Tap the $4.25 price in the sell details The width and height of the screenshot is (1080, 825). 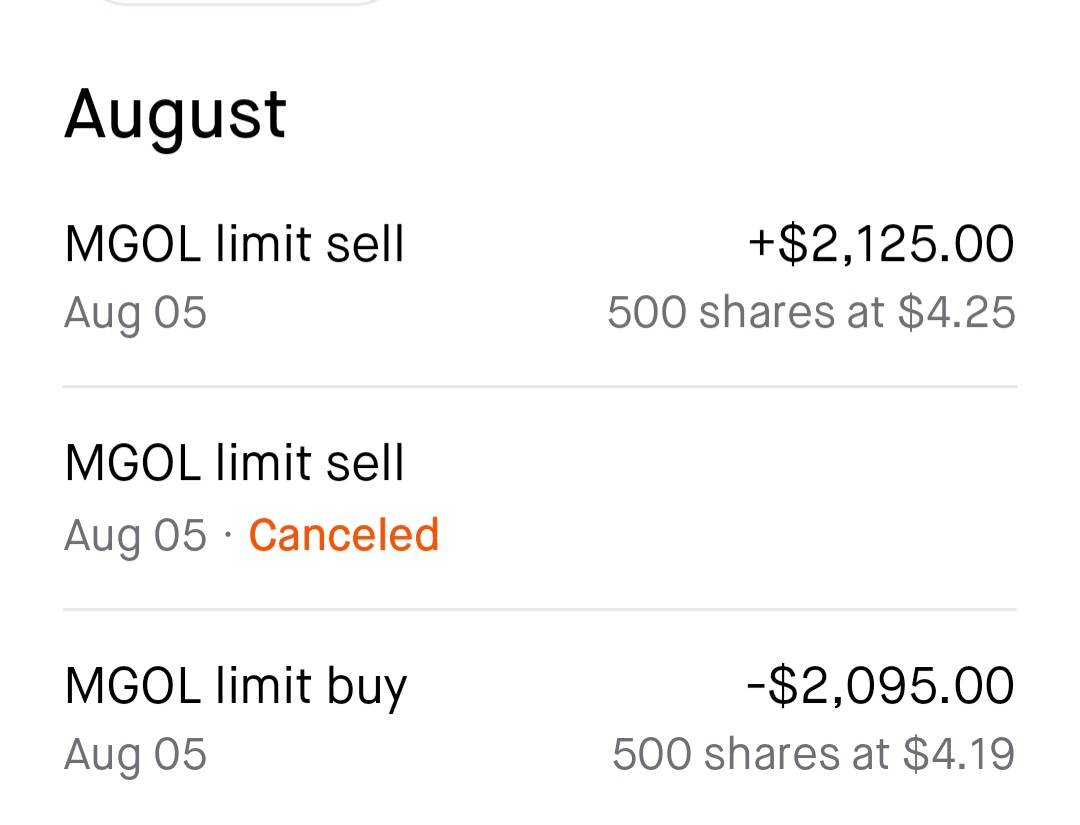[x=956, y=313]
